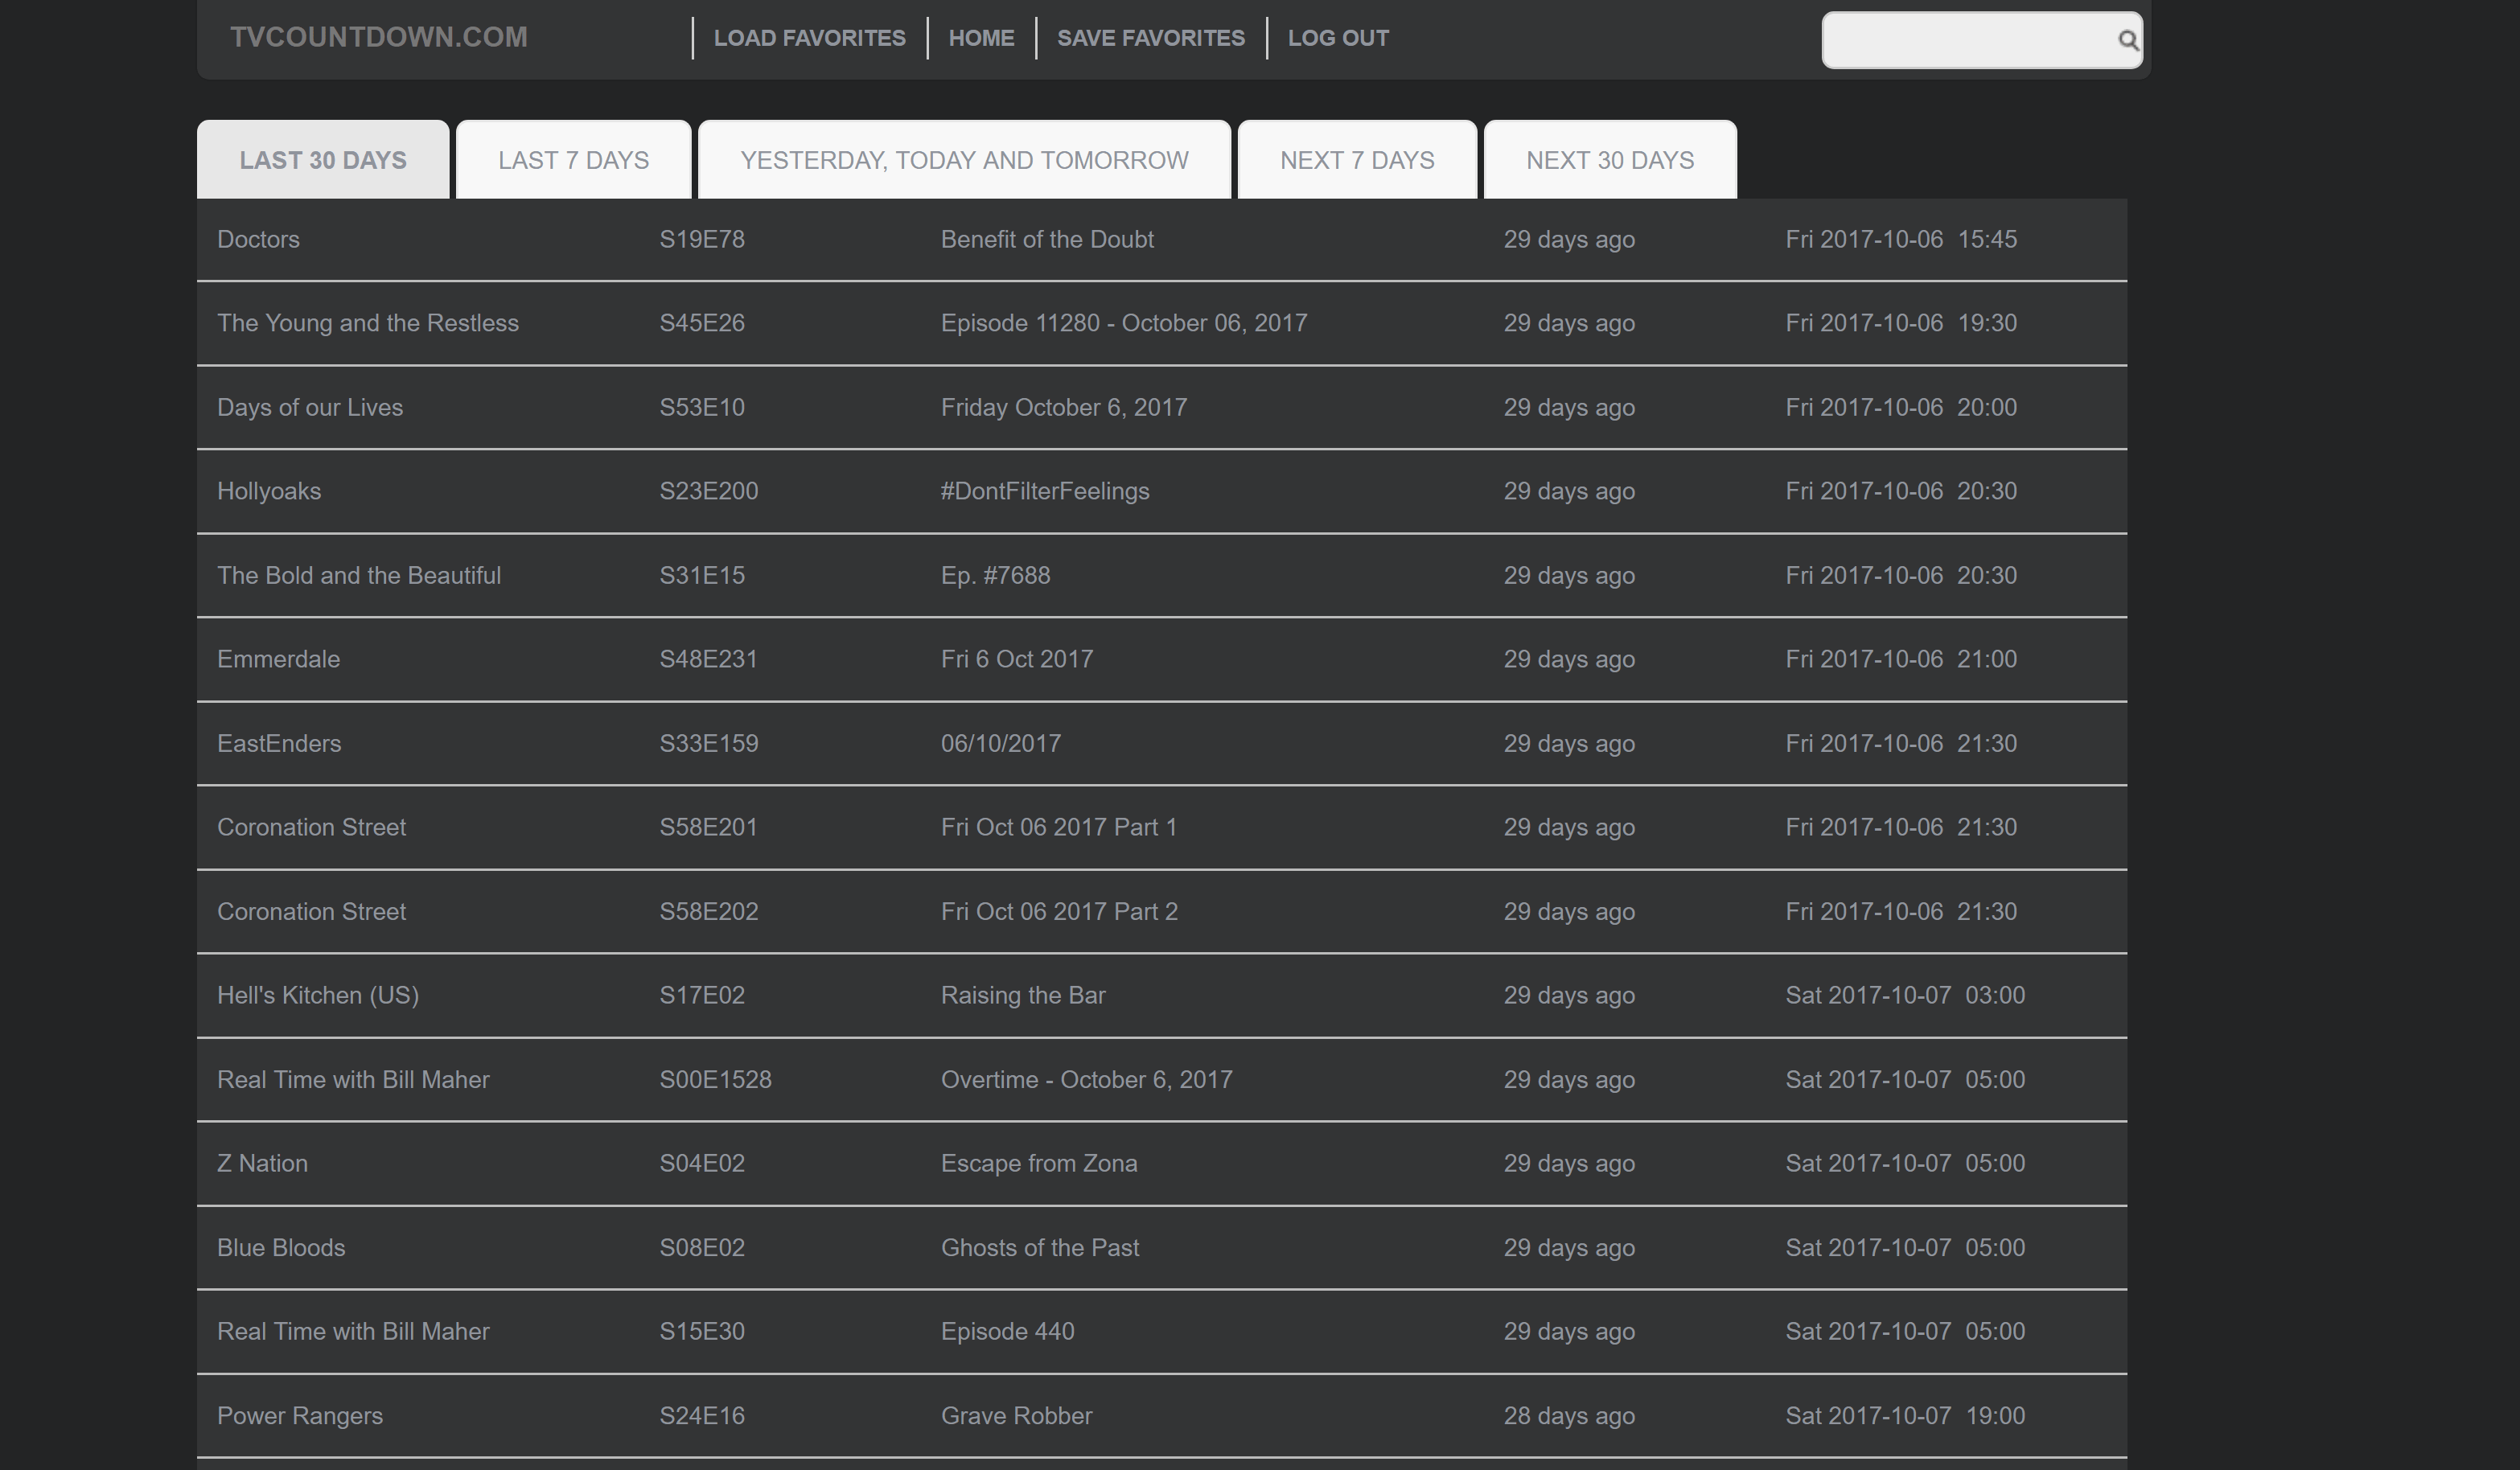Click the 28 days ago label
The height and width of the screenshot is (1470, 2520).
click(x=1569, y=1415)
